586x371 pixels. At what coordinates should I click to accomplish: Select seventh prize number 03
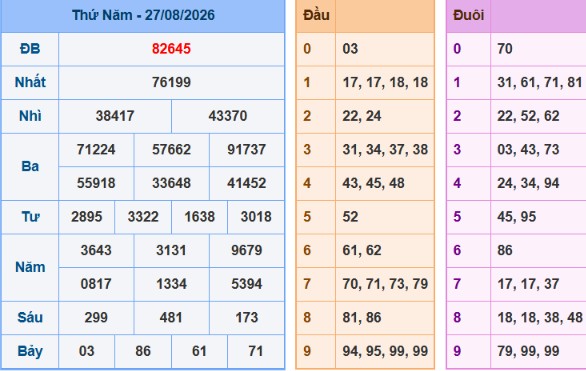[86, 351]
